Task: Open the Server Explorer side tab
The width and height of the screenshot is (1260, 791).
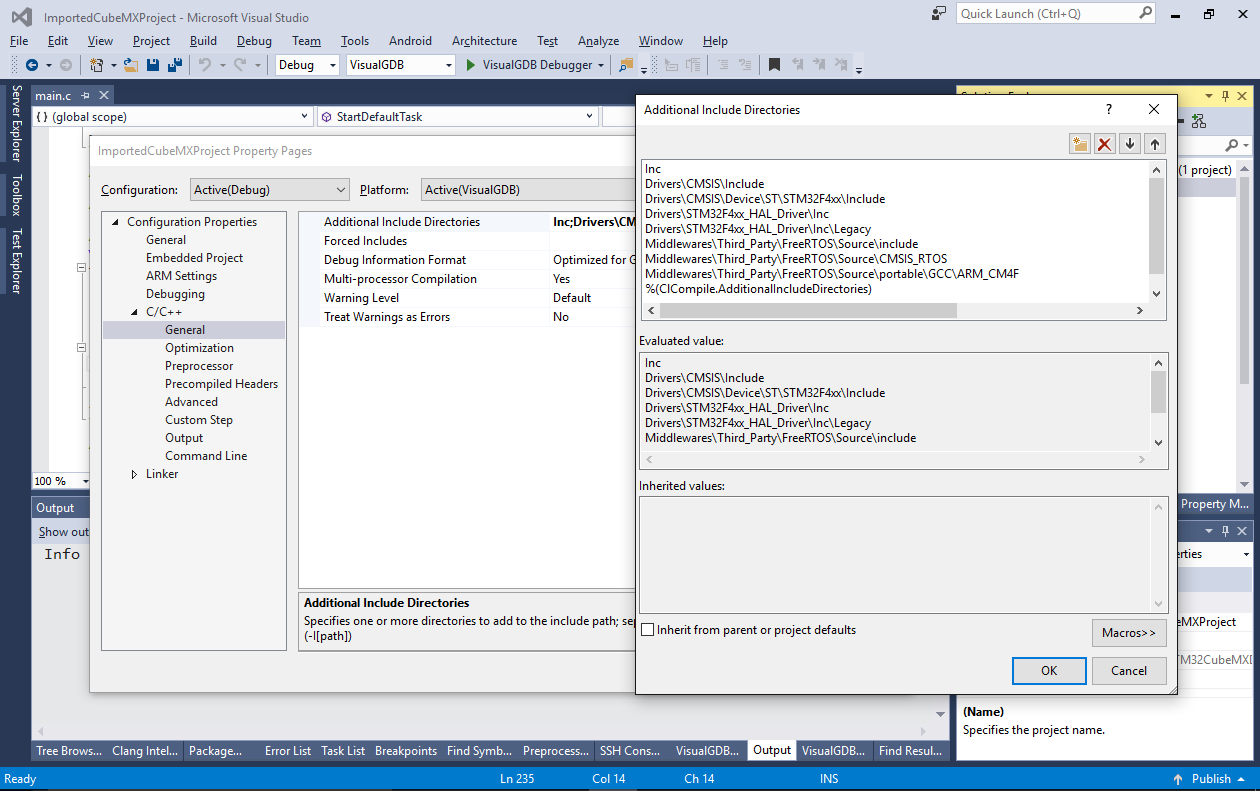Action: pyautogui.click(x=16, y=124)
